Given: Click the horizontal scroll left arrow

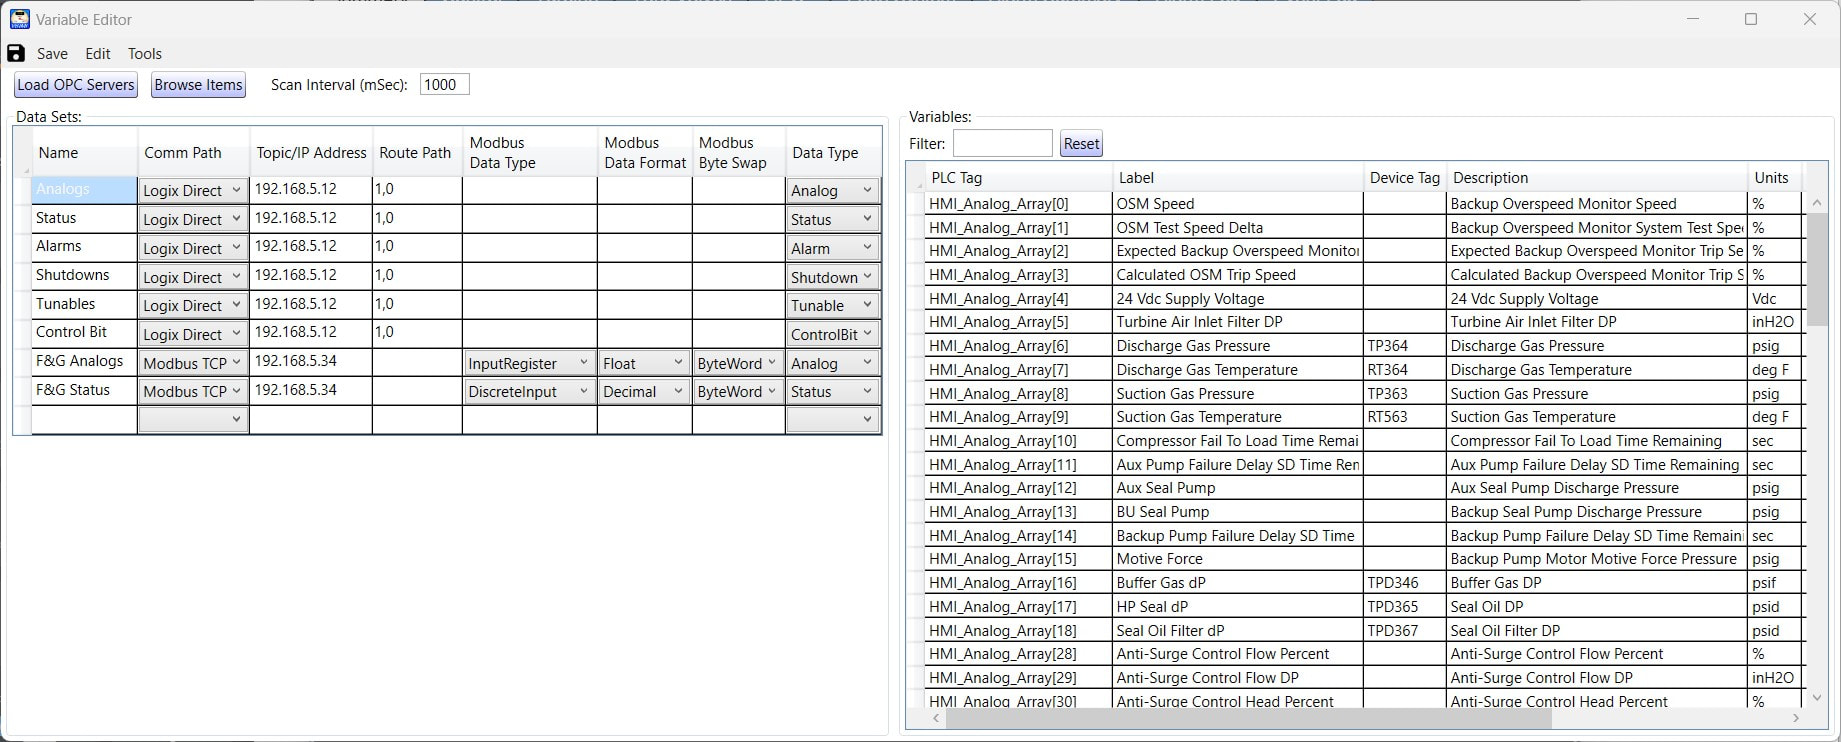Looking at the screenshot, I should point(936,718).
